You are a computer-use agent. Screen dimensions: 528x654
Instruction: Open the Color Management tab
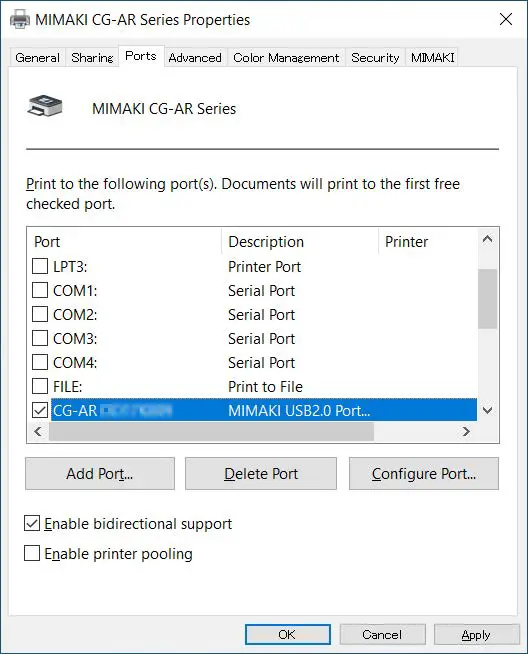(286, 58)
